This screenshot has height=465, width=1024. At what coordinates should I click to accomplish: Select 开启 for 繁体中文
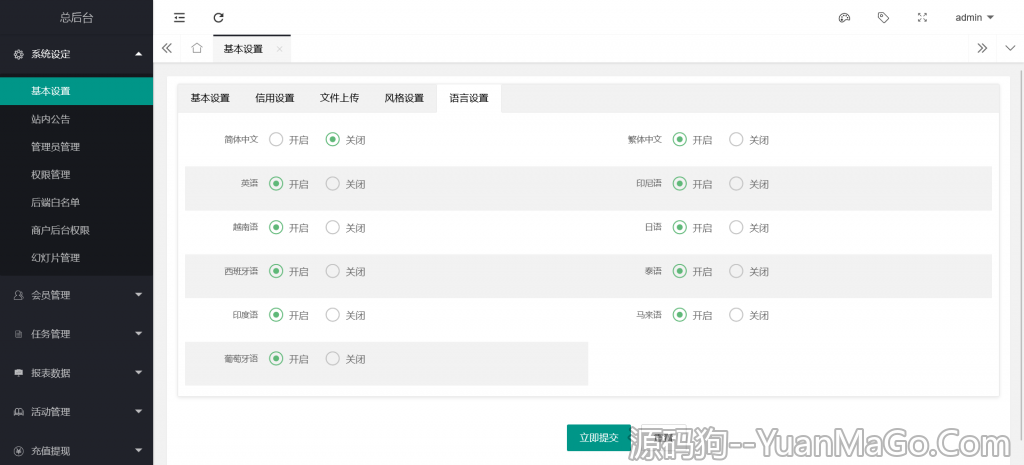point(692,140)
